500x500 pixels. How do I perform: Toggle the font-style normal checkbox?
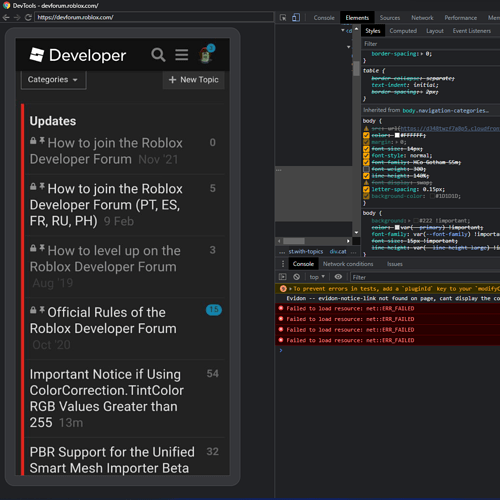click(366, 155)
